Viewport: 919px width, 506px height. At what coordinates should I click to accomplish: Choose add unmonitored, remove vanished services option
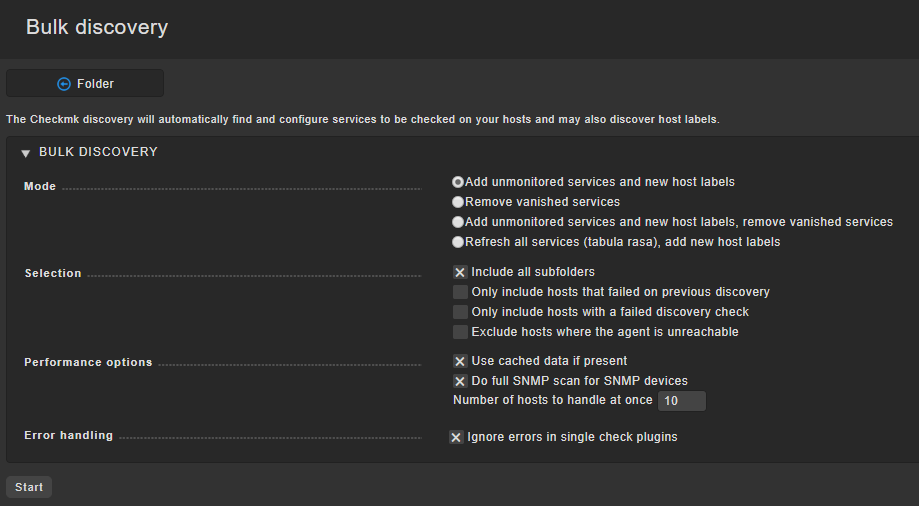458,222
